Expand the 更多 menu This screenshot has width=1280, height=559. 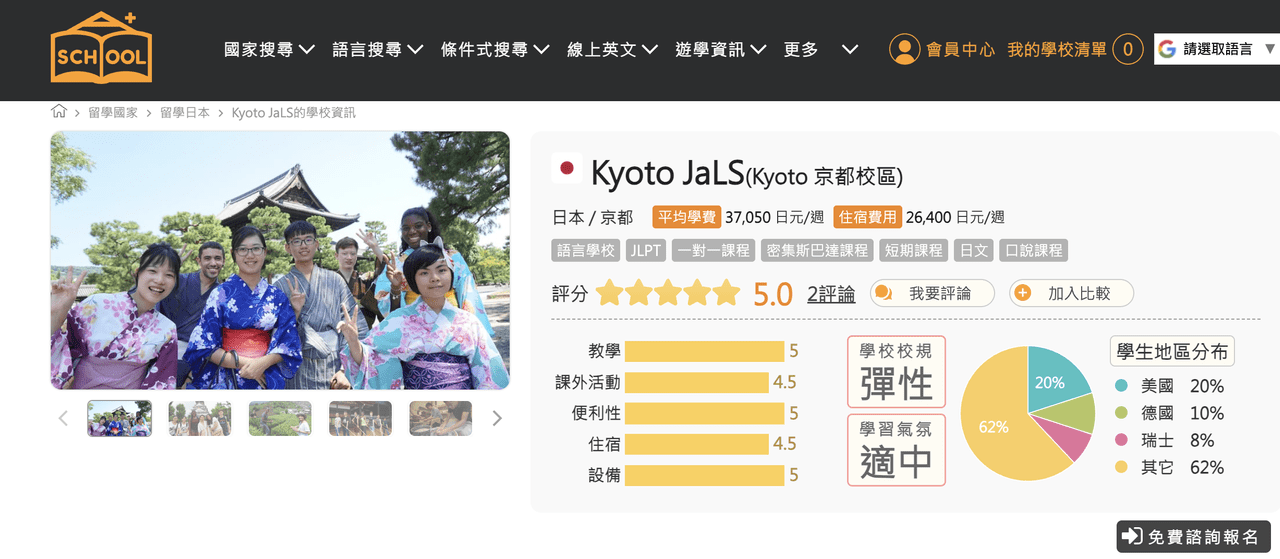coord(821,49)
